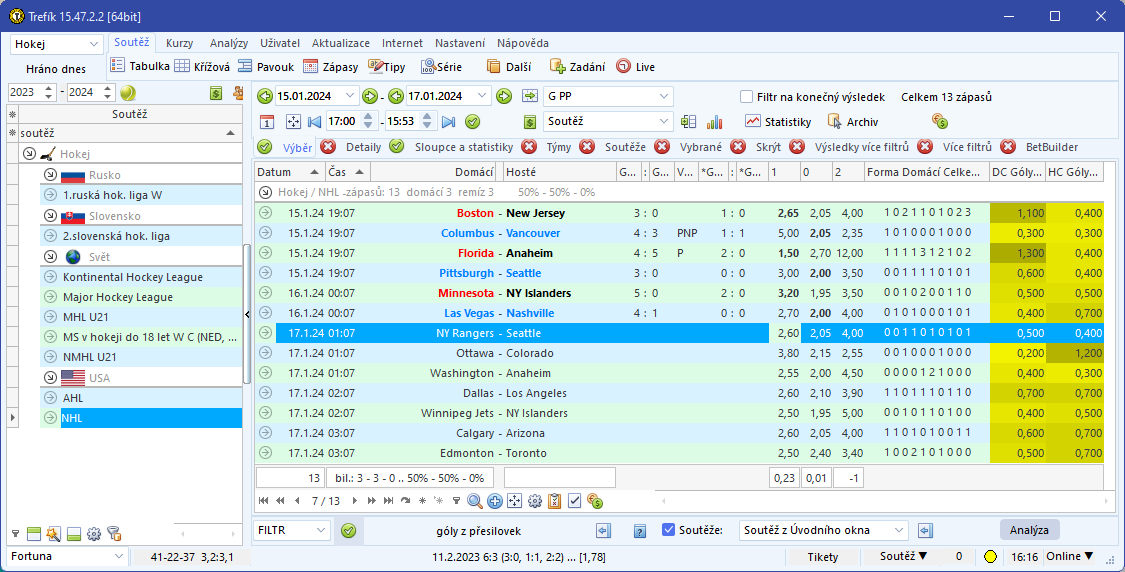
Task: Enable the Filtr na konečný výsledek checkbox
Action: pyautogui.click(x=747, y=97)
